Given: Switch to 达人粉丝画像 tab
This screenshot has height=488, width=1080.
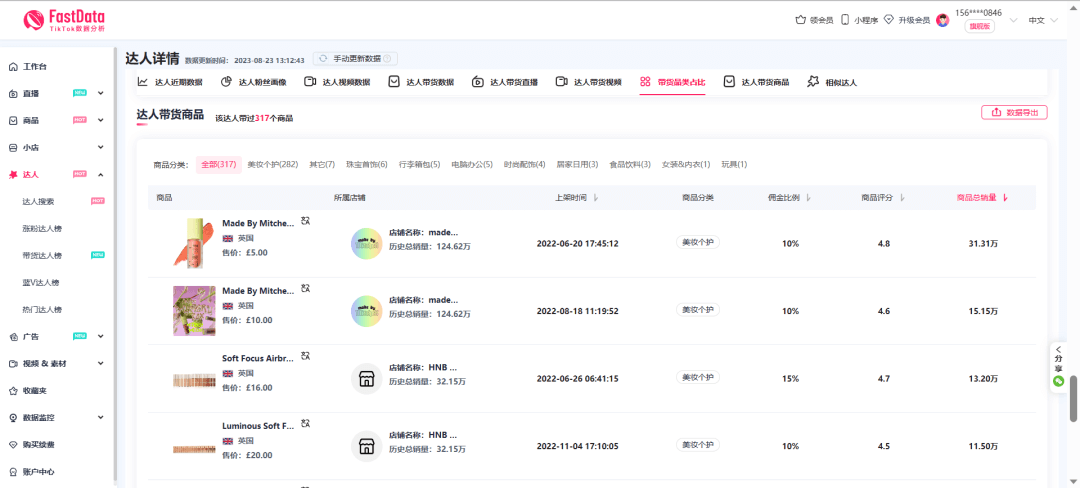Looking at the screenshot, I should tap(253, 82).
